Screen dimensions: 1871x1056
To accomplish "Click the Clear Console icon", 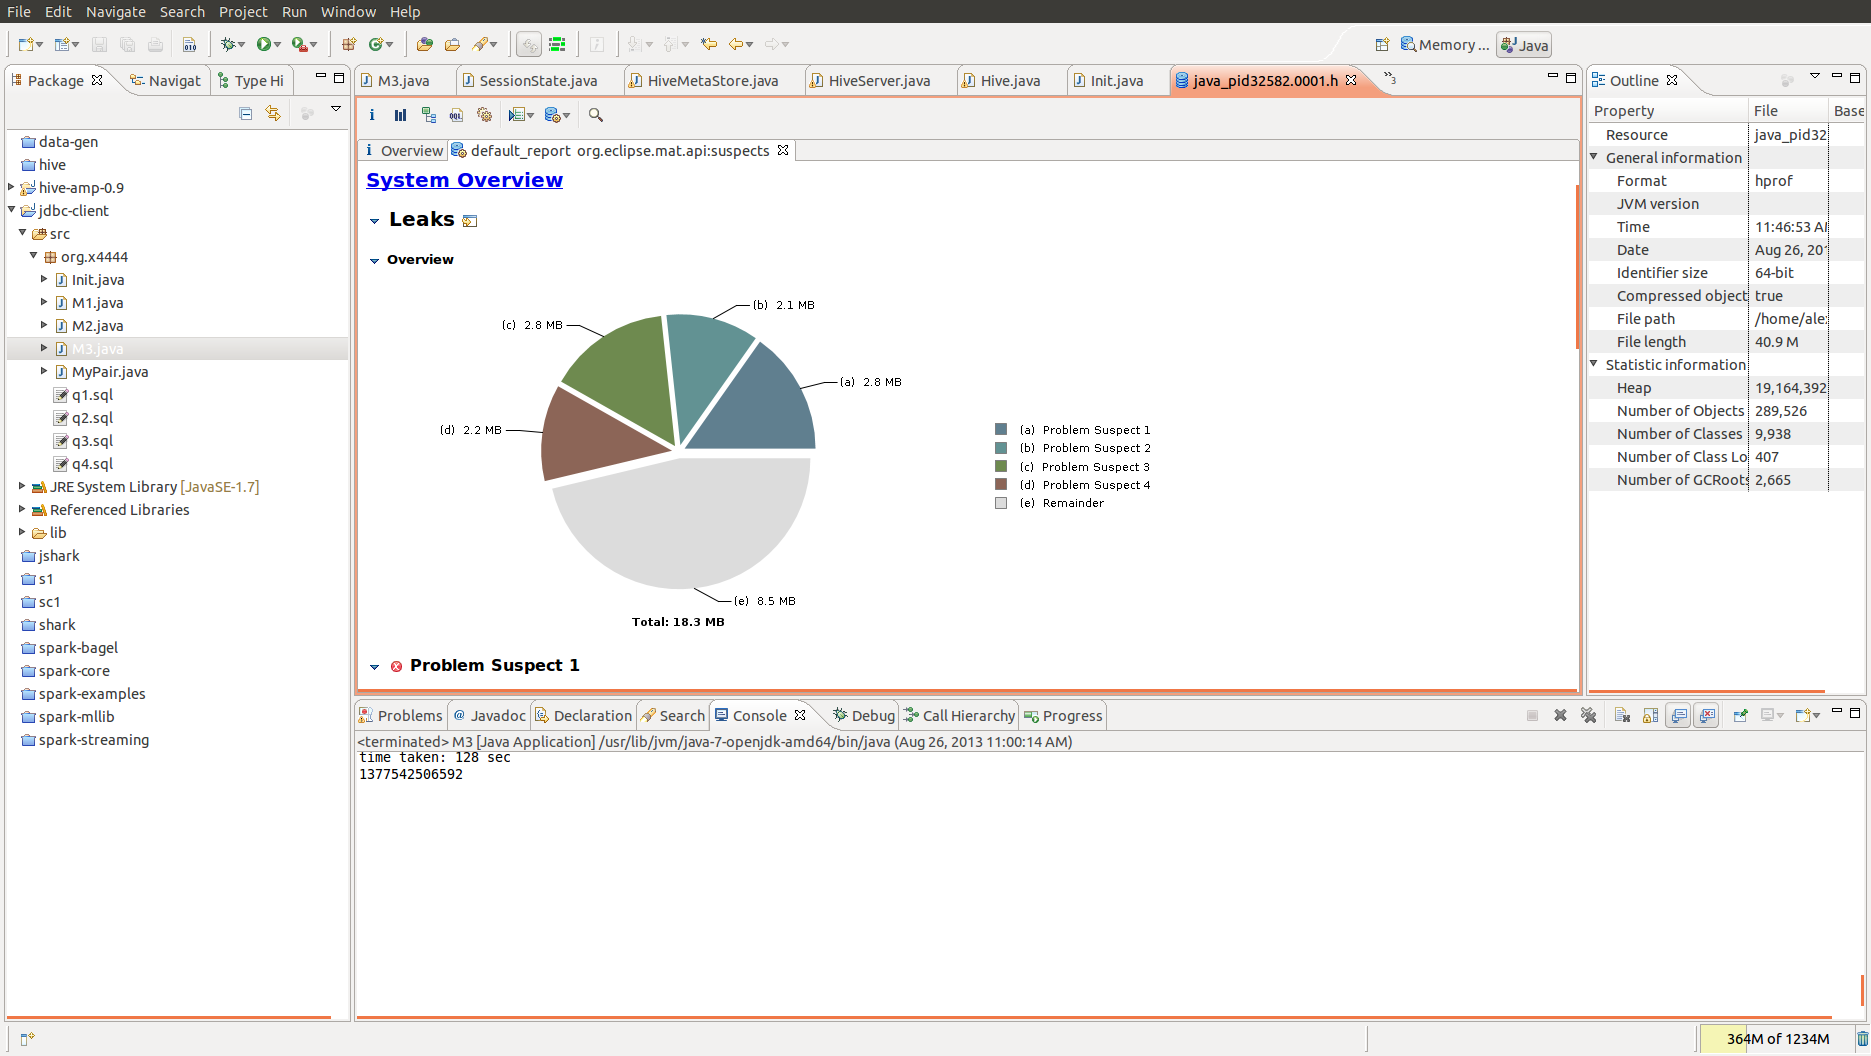I will click(1622, 715).
